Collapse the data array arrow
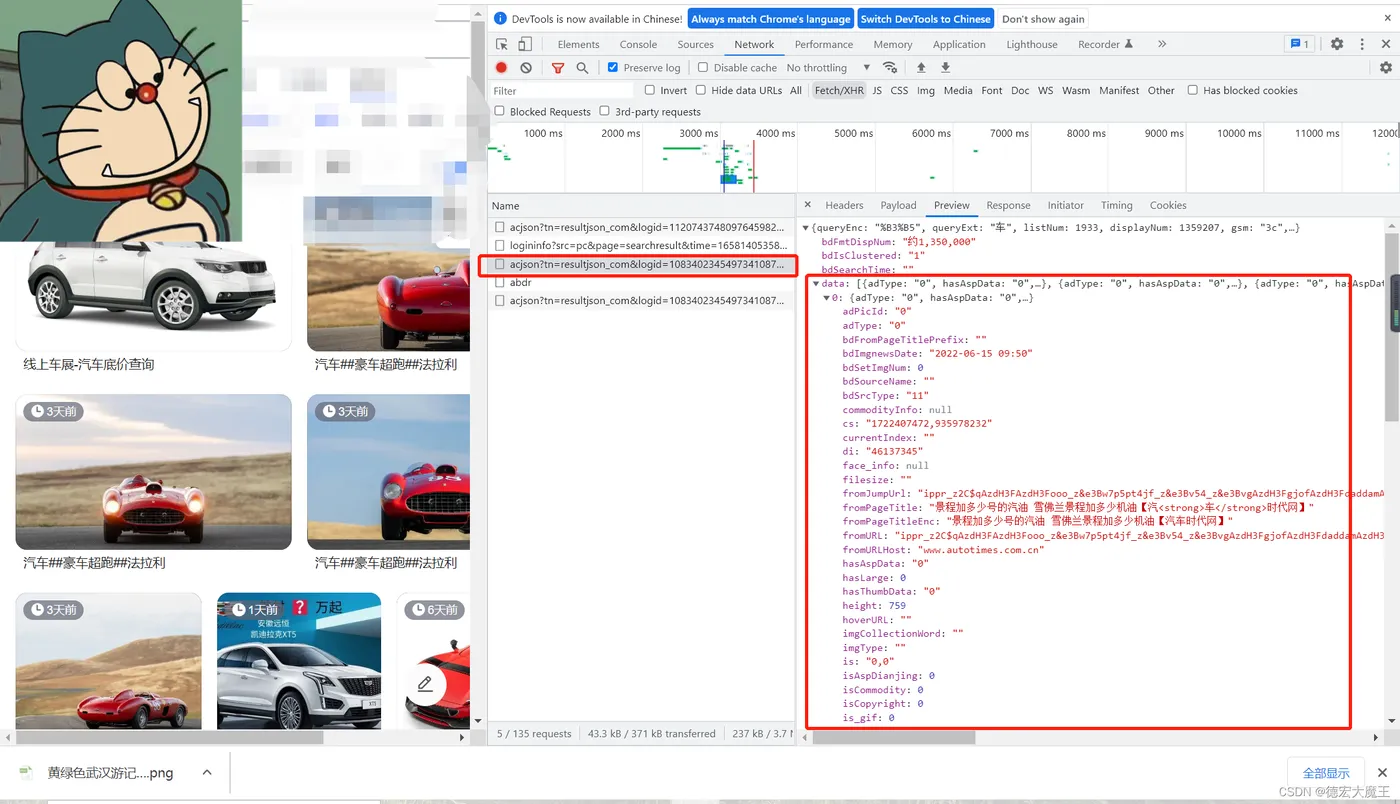Viewport: 1400px width, 804px height. (x=816, y=284)
